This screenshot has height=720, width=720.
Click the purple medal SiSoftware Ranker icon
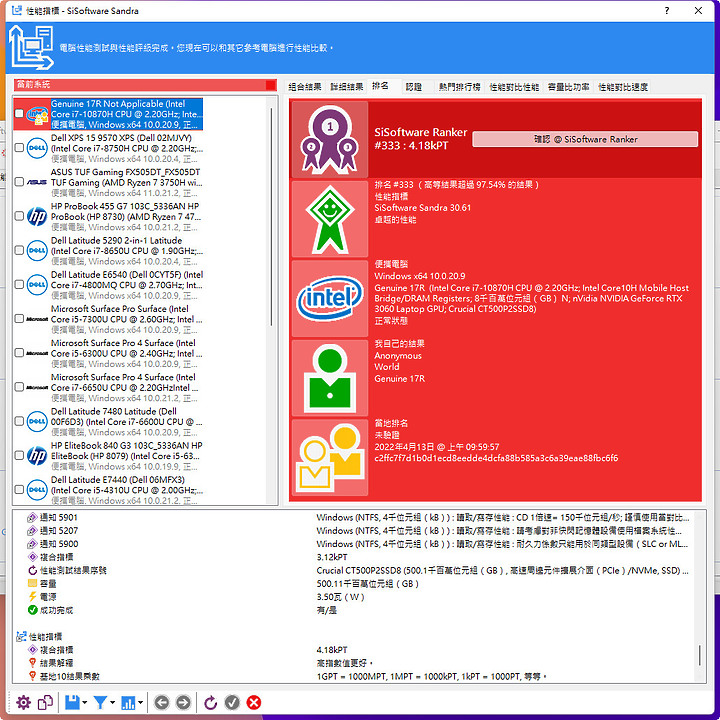pos(330,139)
